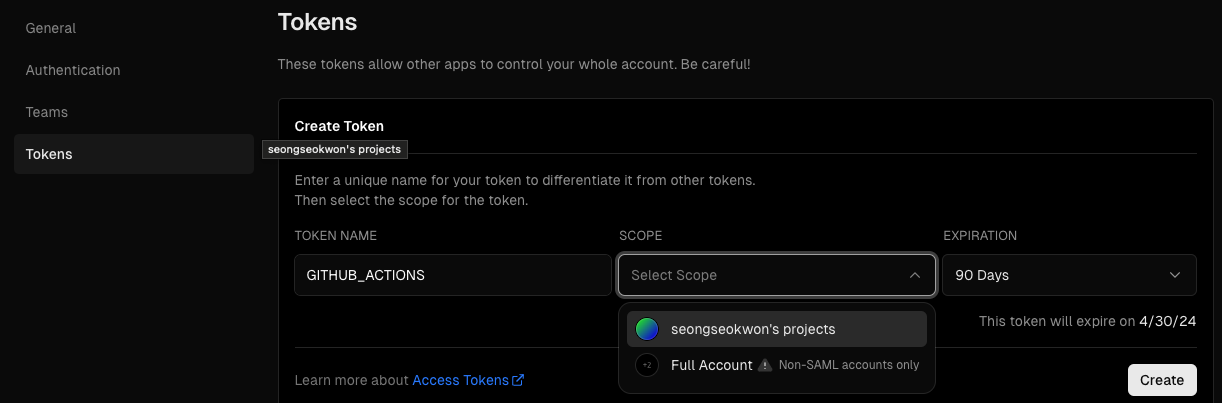Click the external link icon after Access Tokens
This screenshot has height=403, width=1222.
pos(518,380)
